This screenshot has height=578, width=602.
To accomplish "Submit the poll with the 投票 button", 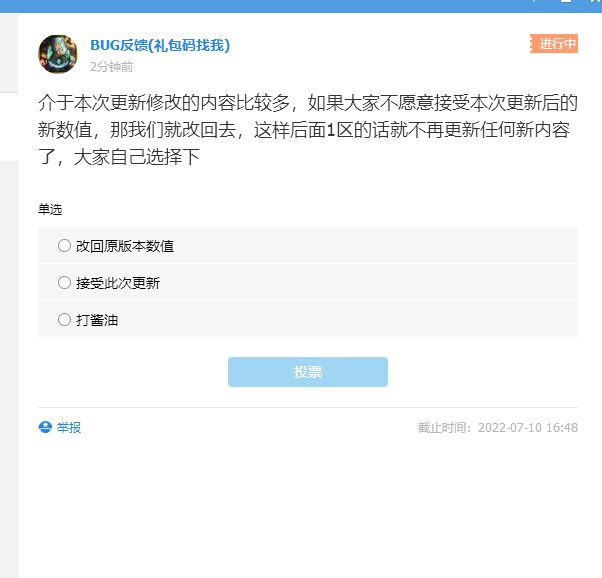I will point(308,372).
